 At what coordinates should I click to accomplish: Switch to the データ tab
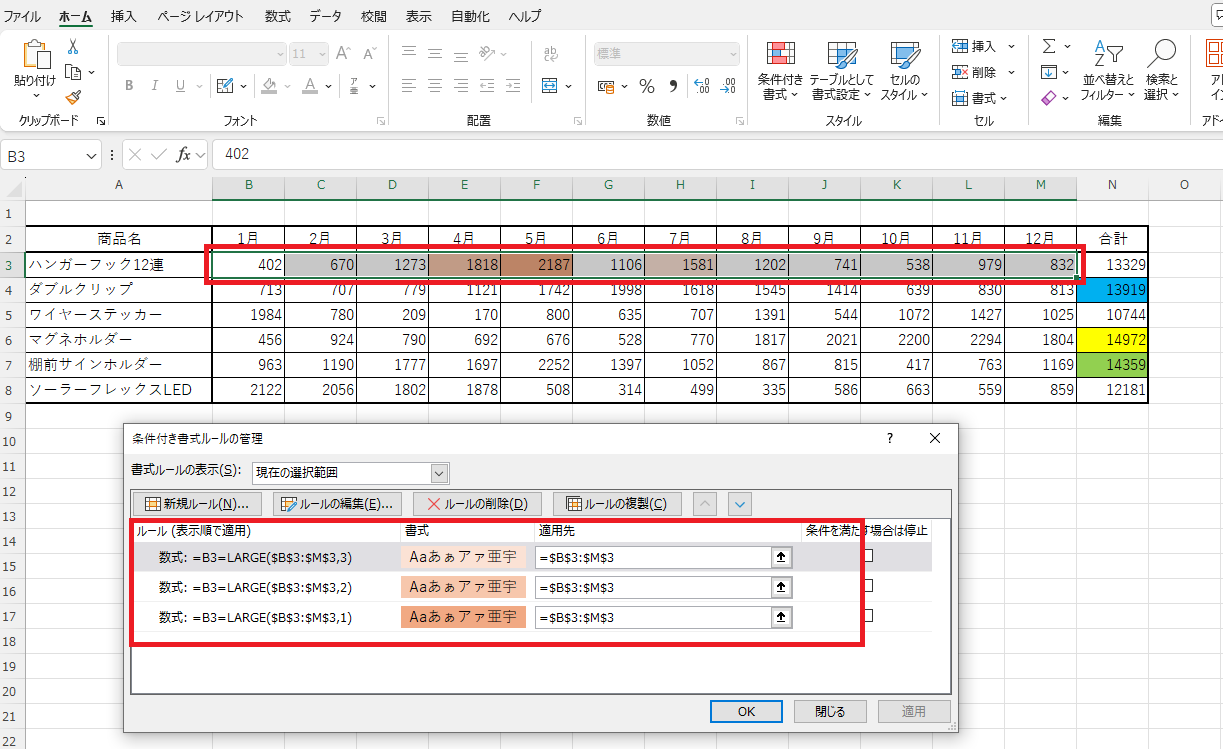325,16
